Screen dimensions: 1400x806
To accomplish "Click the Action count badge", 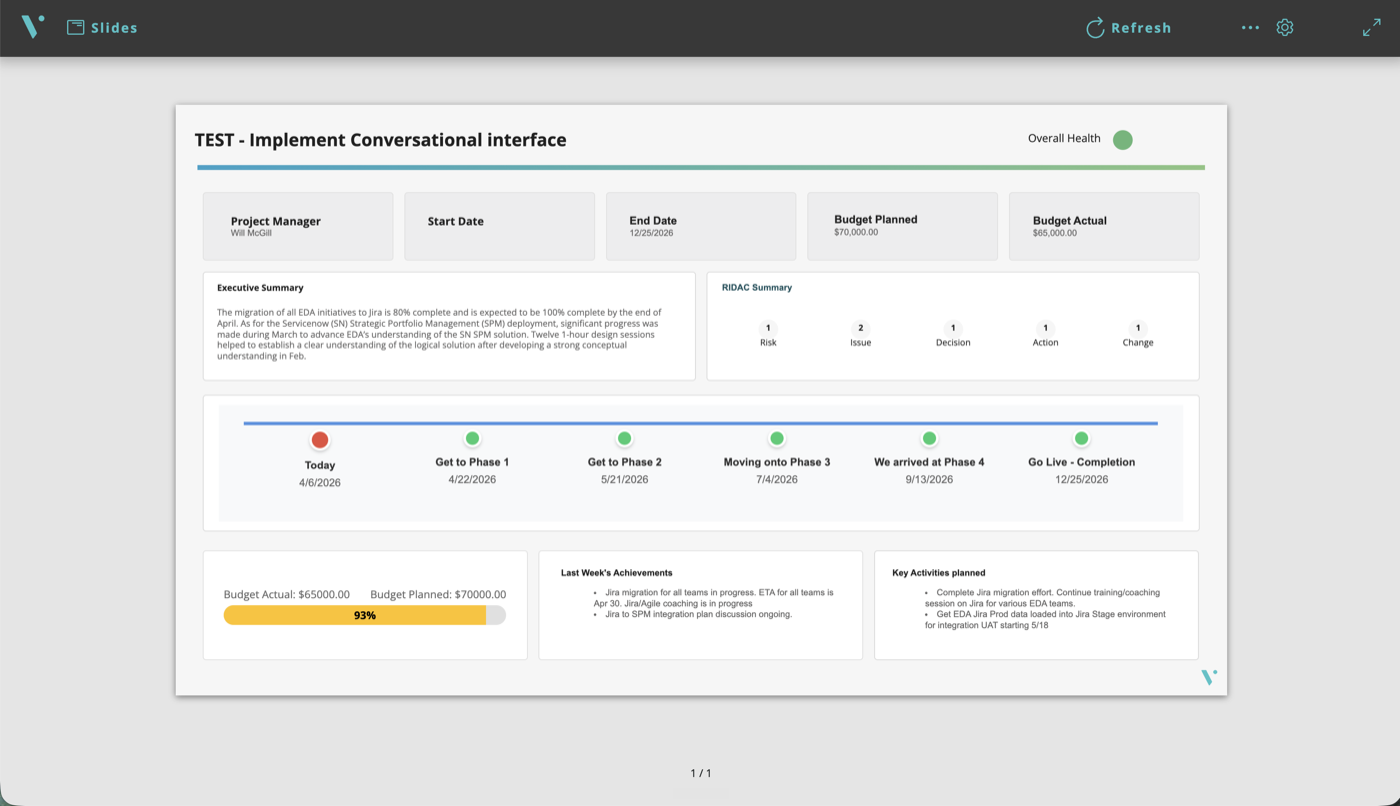I will point(1046,328).
